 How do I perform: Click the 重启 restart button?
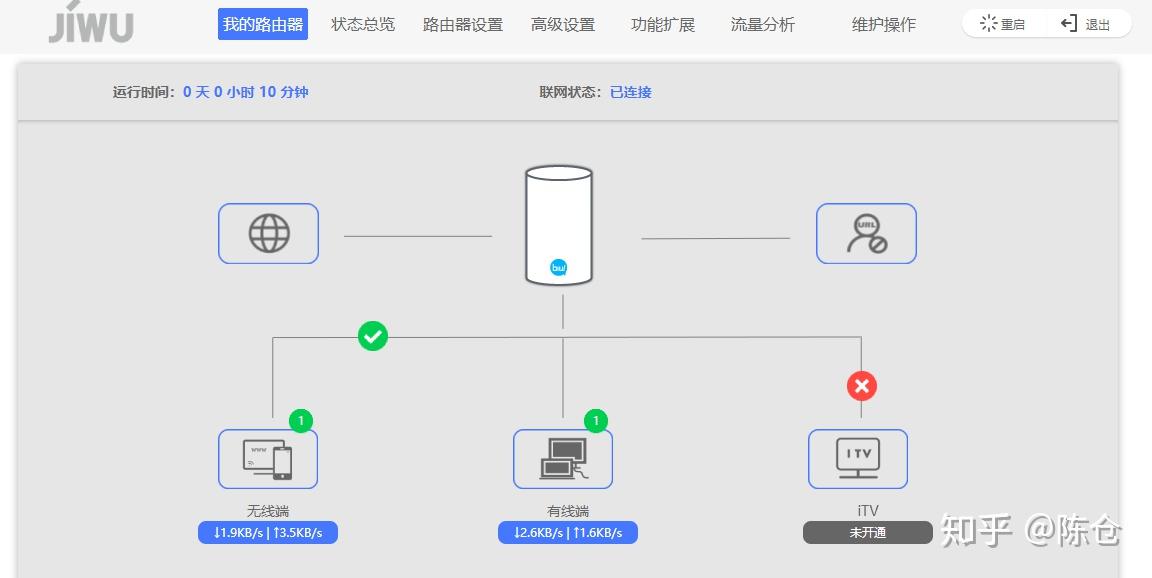(1001, 24)
